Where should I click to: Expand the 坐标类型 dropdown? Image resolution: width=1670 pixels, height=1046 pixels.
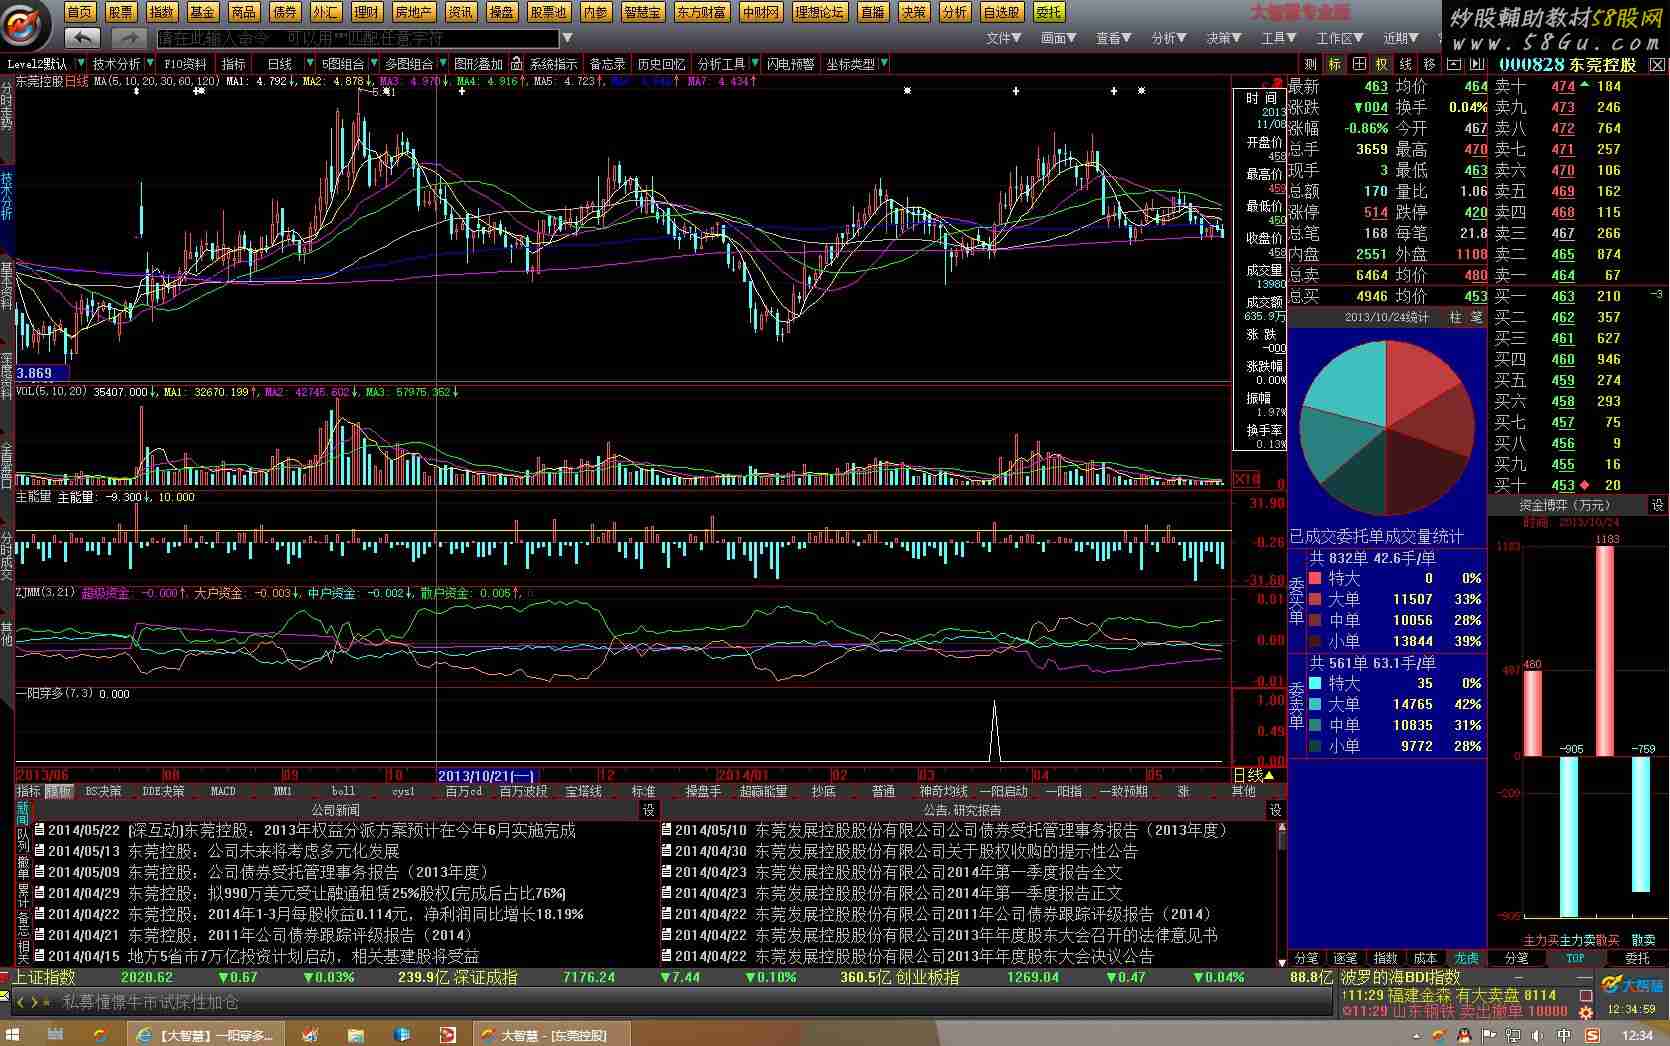pyautogui.click(x=883, y=64)
